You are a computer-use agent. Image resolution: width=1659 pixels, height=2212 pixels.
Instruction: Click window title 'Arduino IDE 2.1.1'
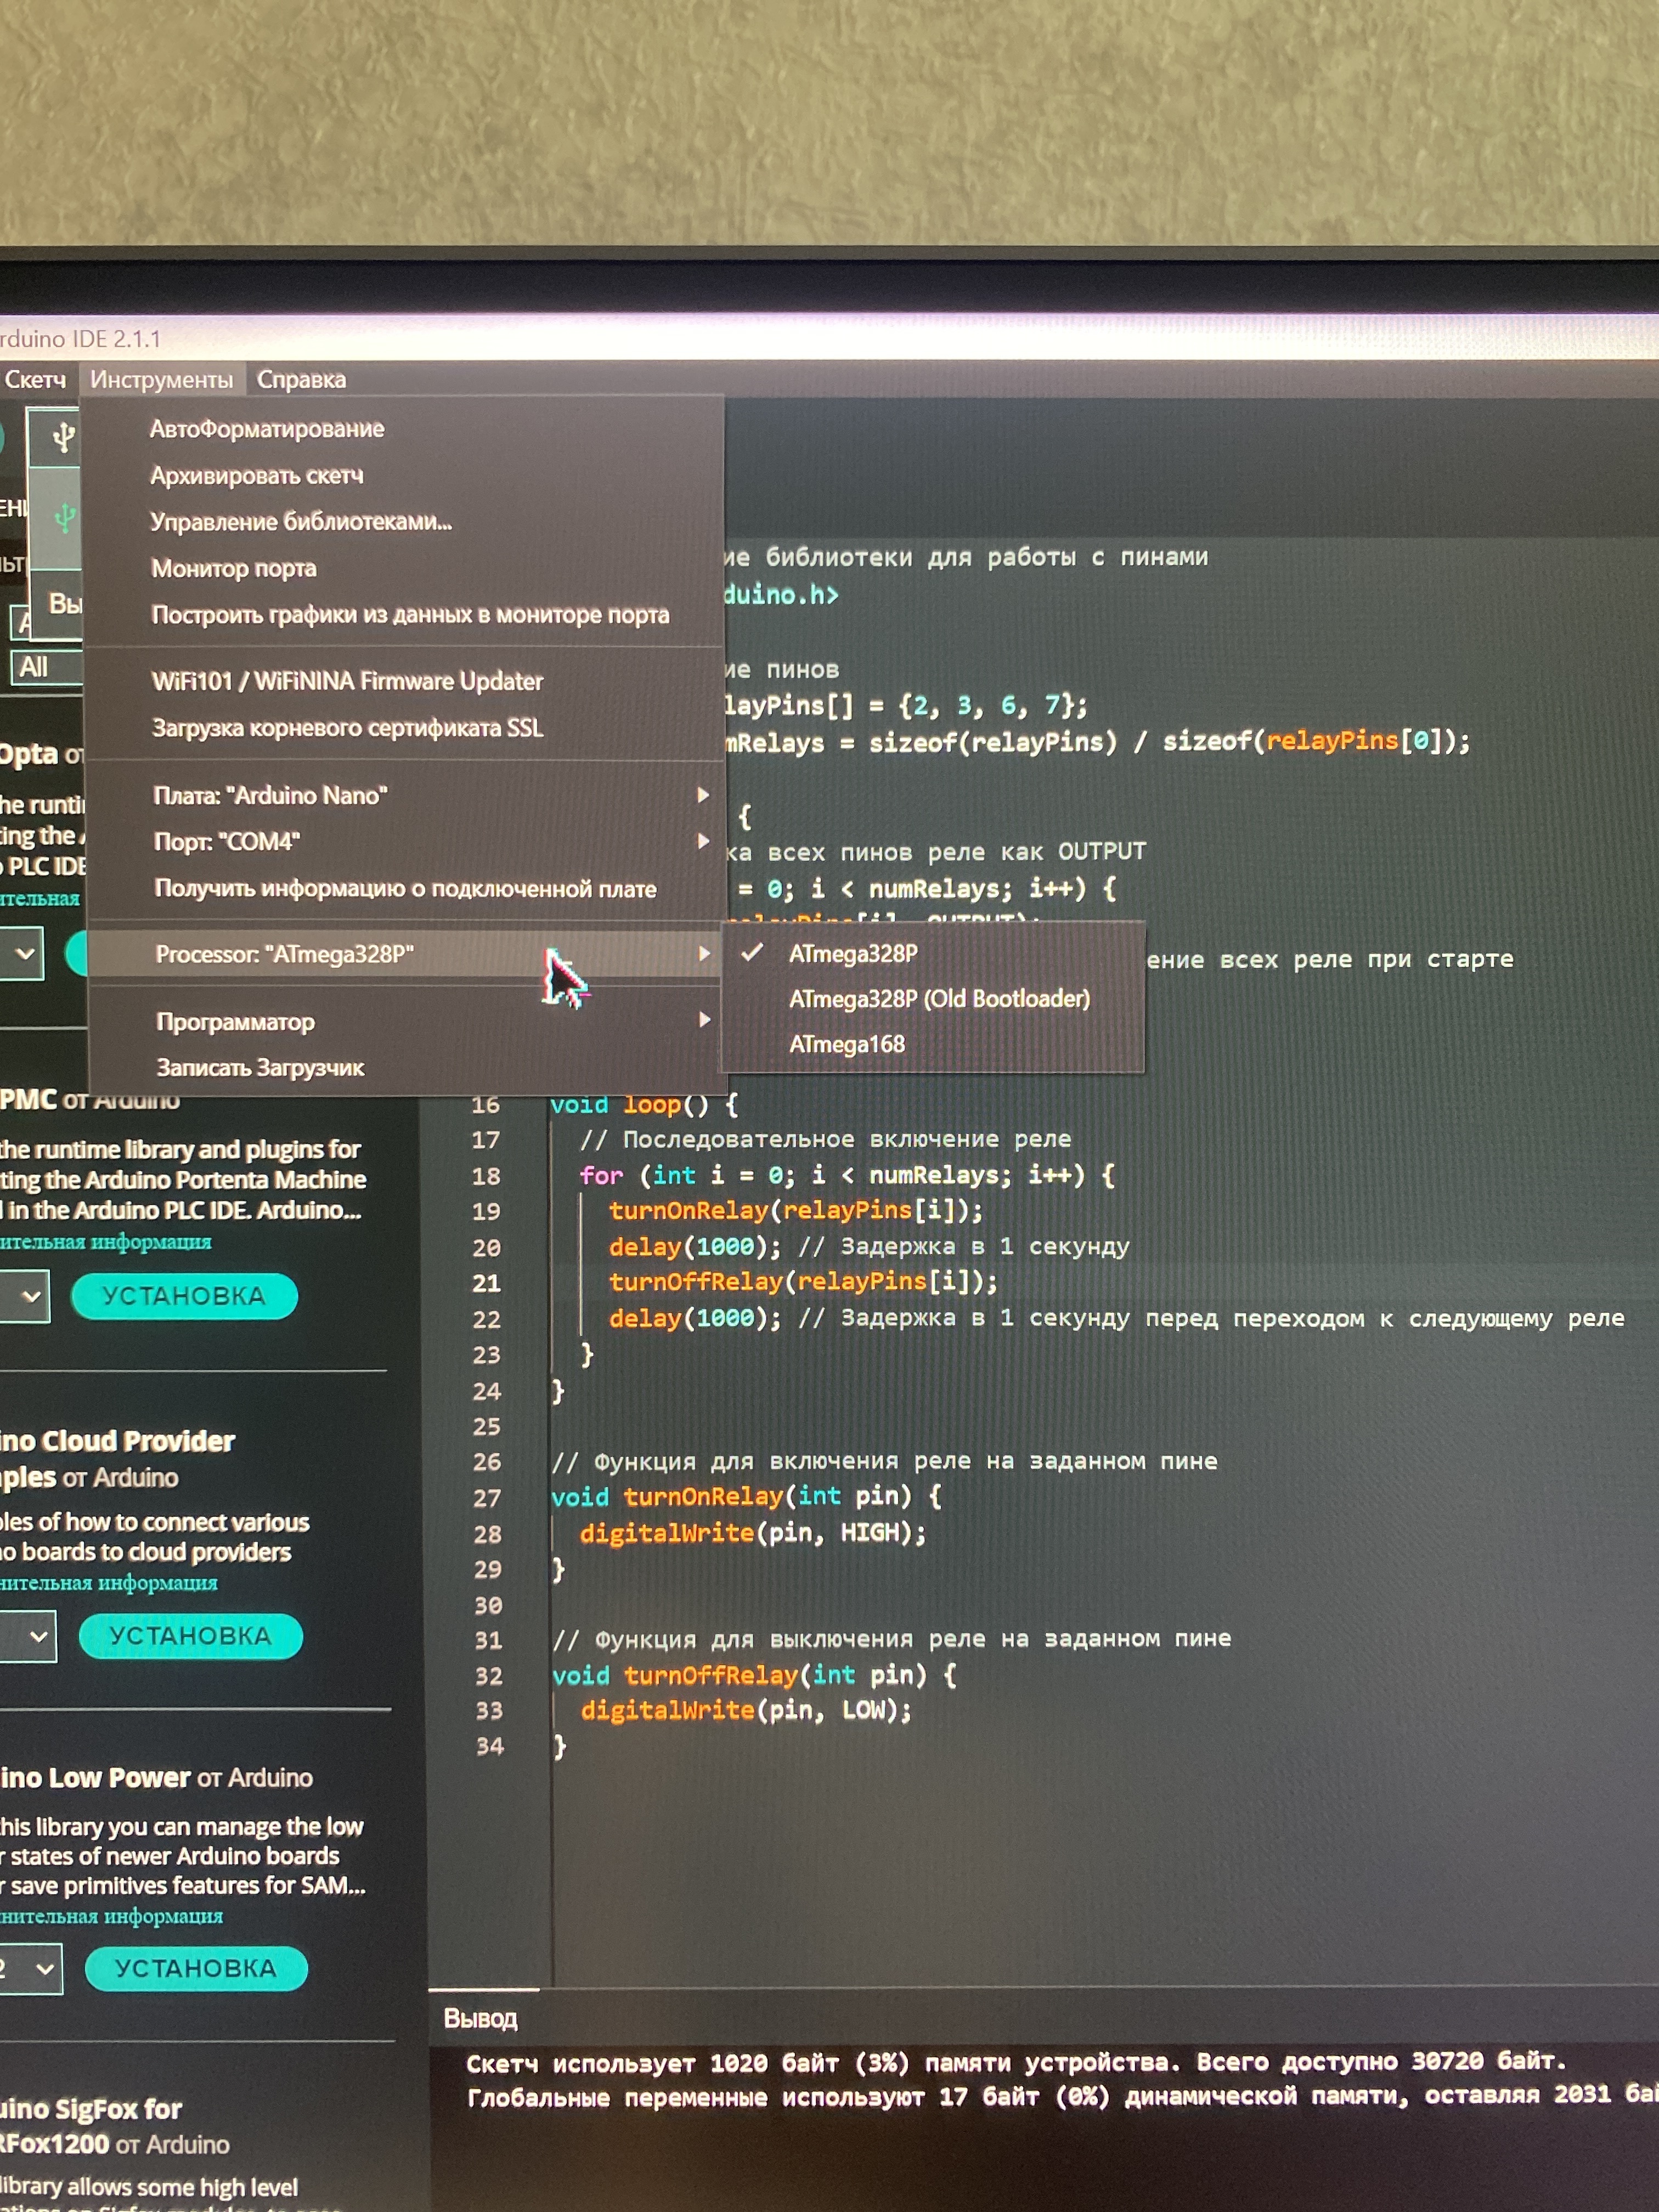click(x=80, y=339)
